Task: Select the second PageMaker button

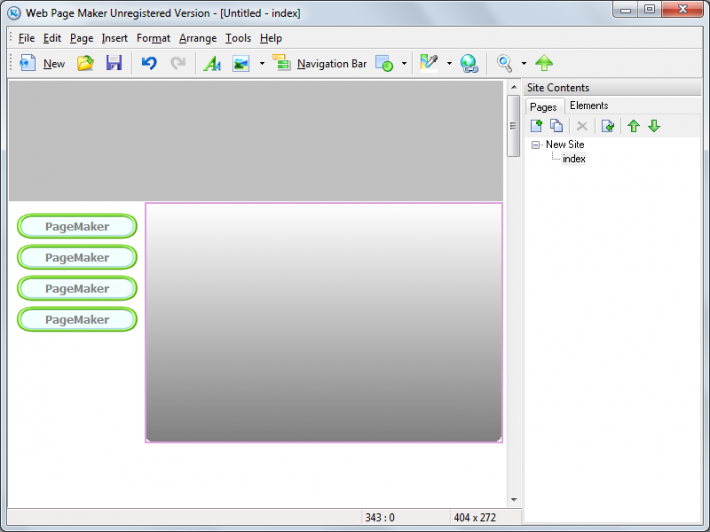Action: (77, 257)
